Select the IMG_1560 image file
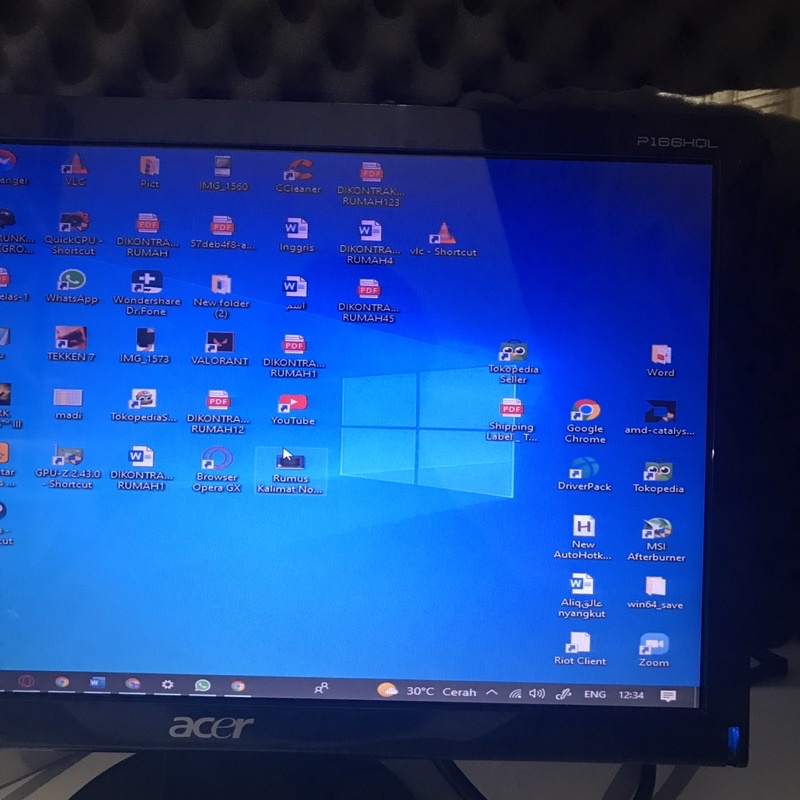Screen dimensions: 800x800 click(223, 174)
